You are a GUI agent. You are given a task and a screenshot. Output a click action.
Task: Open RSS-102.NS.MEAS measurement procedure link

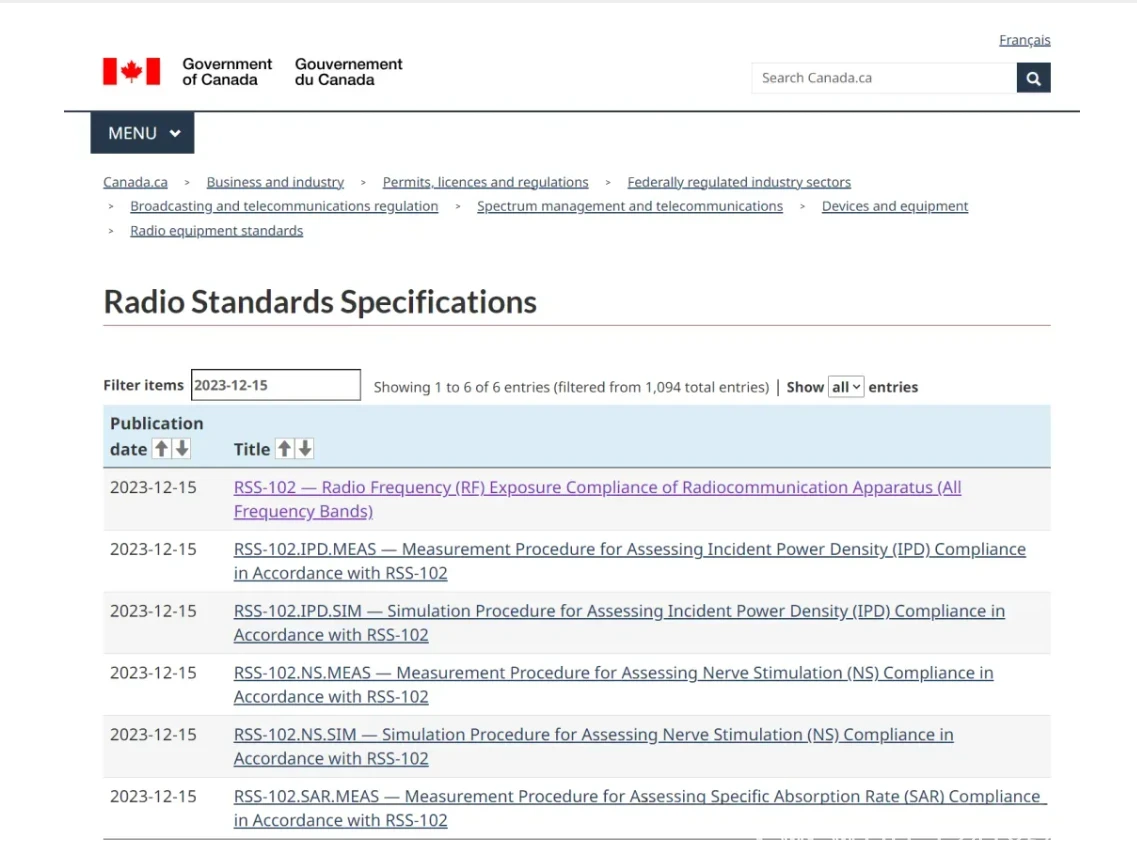click(613, 673)
